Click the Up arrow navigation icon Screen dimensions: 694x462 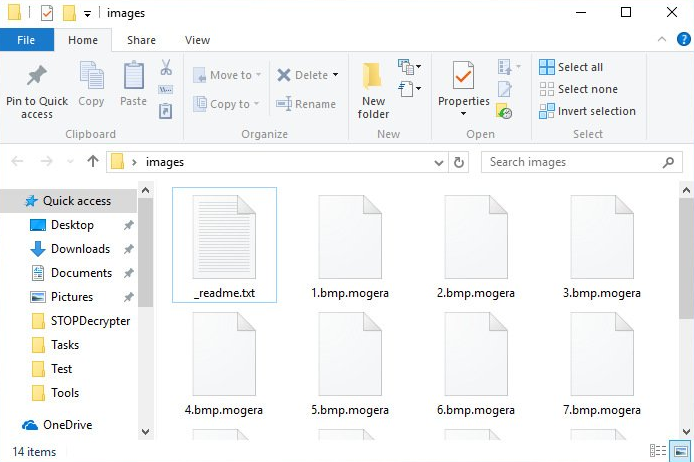pos(93,162)
